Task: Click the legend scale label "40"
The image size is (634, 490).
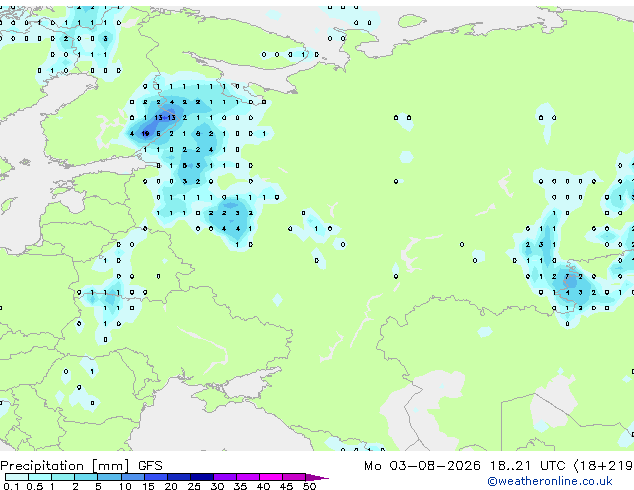Action: point(263,486)
